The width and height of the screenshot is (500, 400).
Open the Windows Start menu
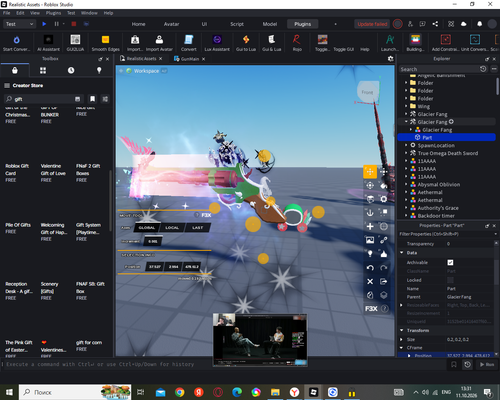[9, 392]
